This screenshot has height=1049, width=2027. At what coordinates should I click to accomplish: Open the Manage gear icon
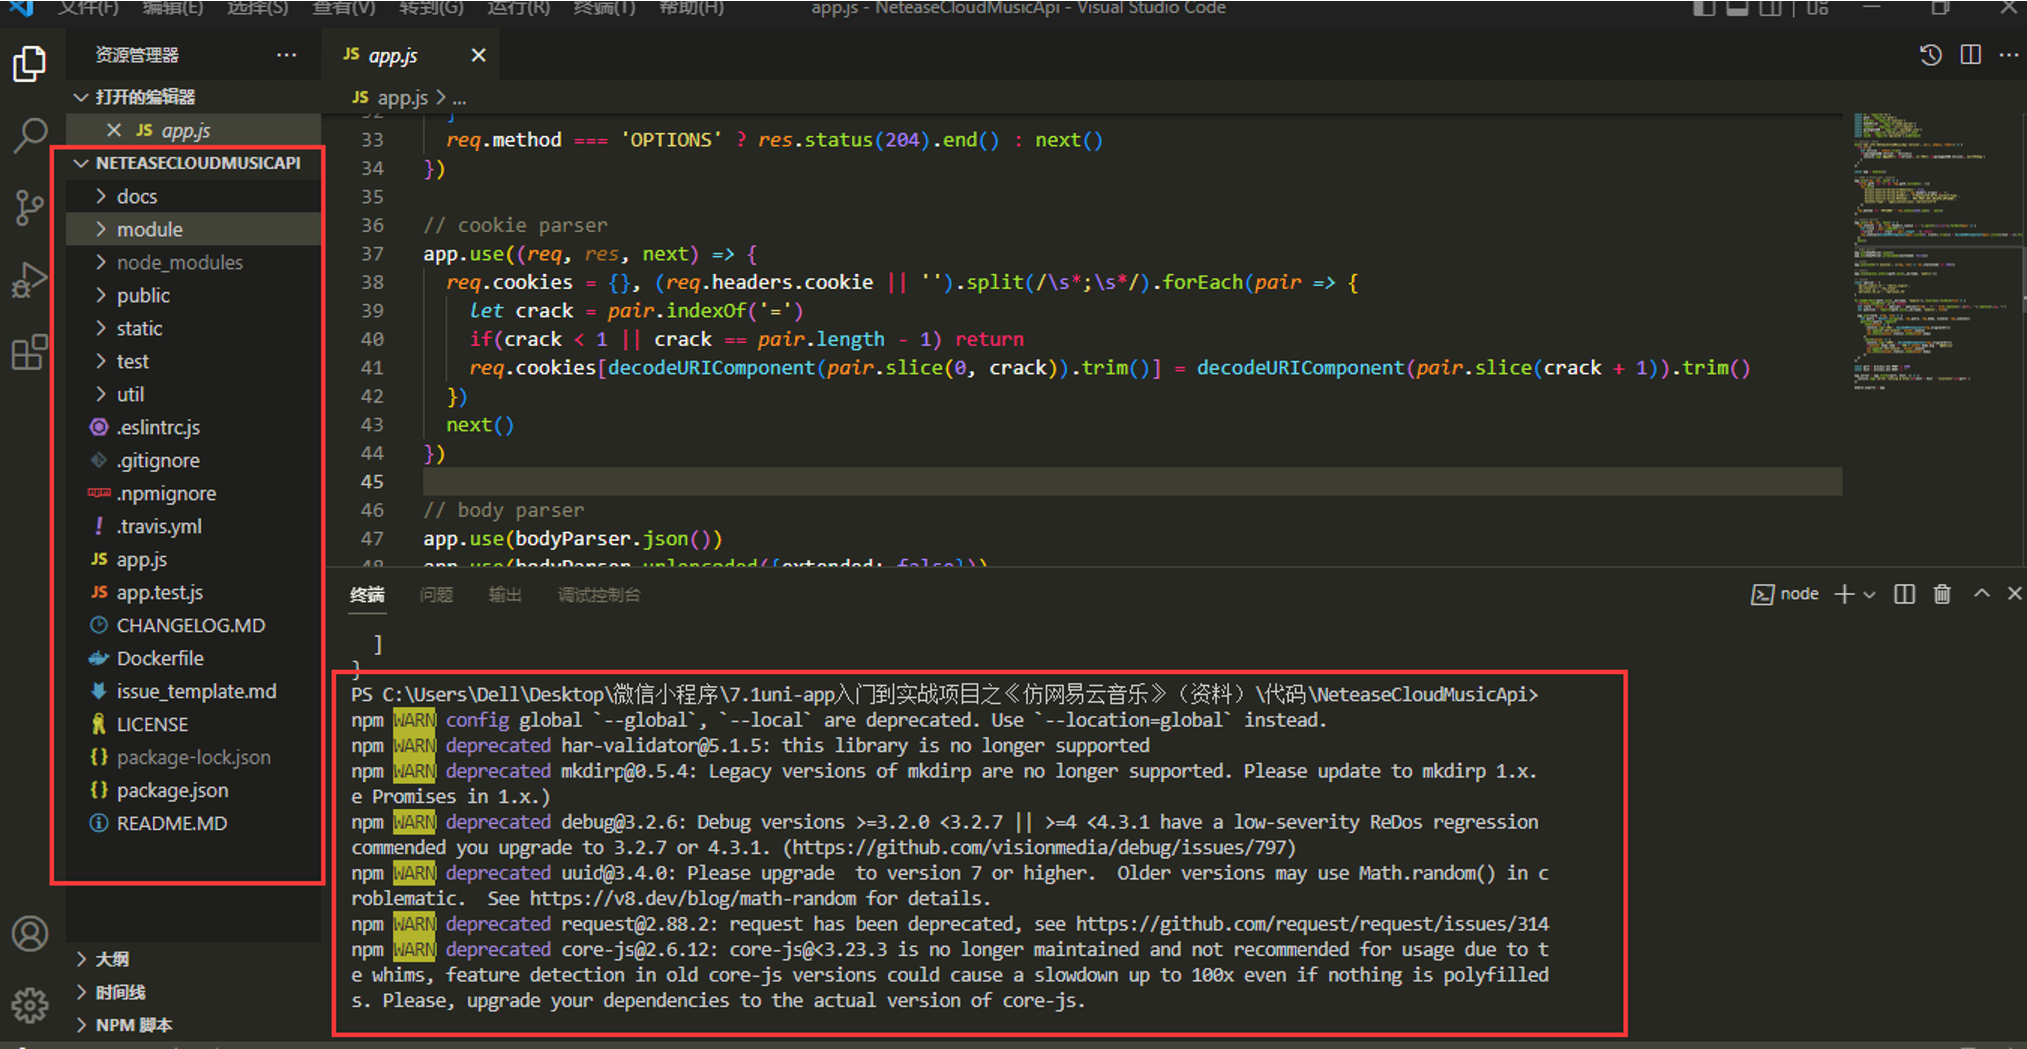click(x=30, y=1004)
